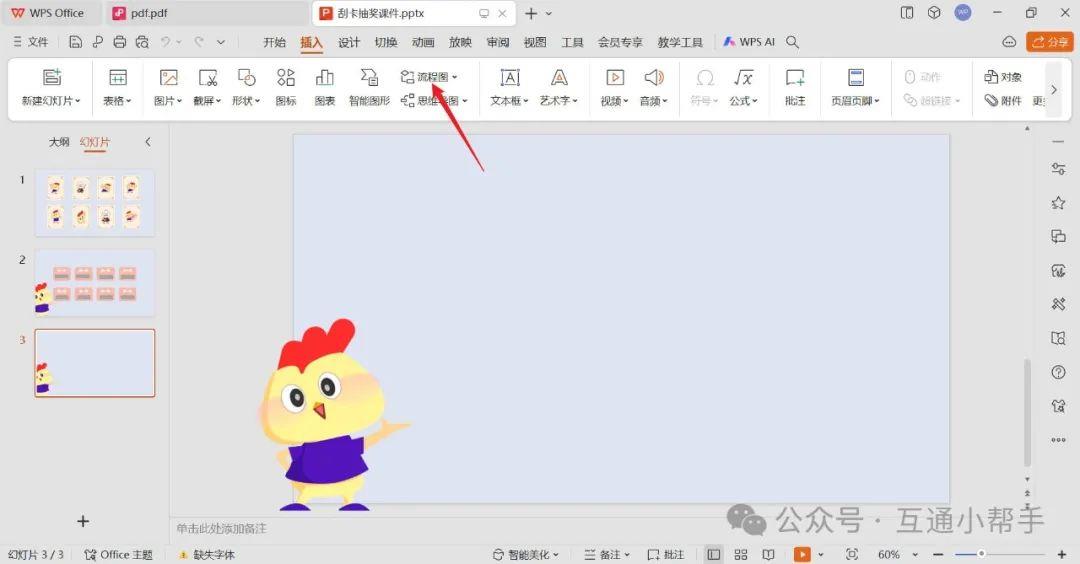Insert a Video (视频)

(614, 87)
